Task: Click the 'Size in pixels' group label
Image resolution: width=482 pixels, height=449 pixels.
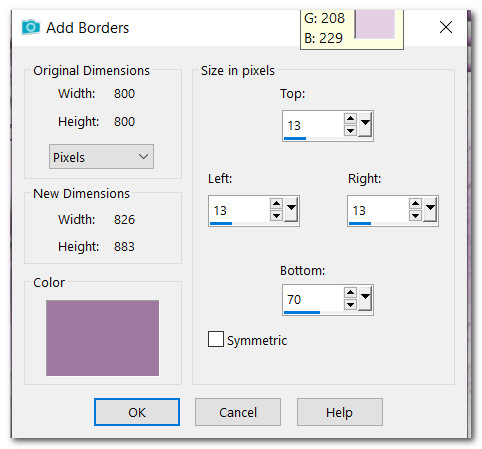Action: (x=238, y=71)
